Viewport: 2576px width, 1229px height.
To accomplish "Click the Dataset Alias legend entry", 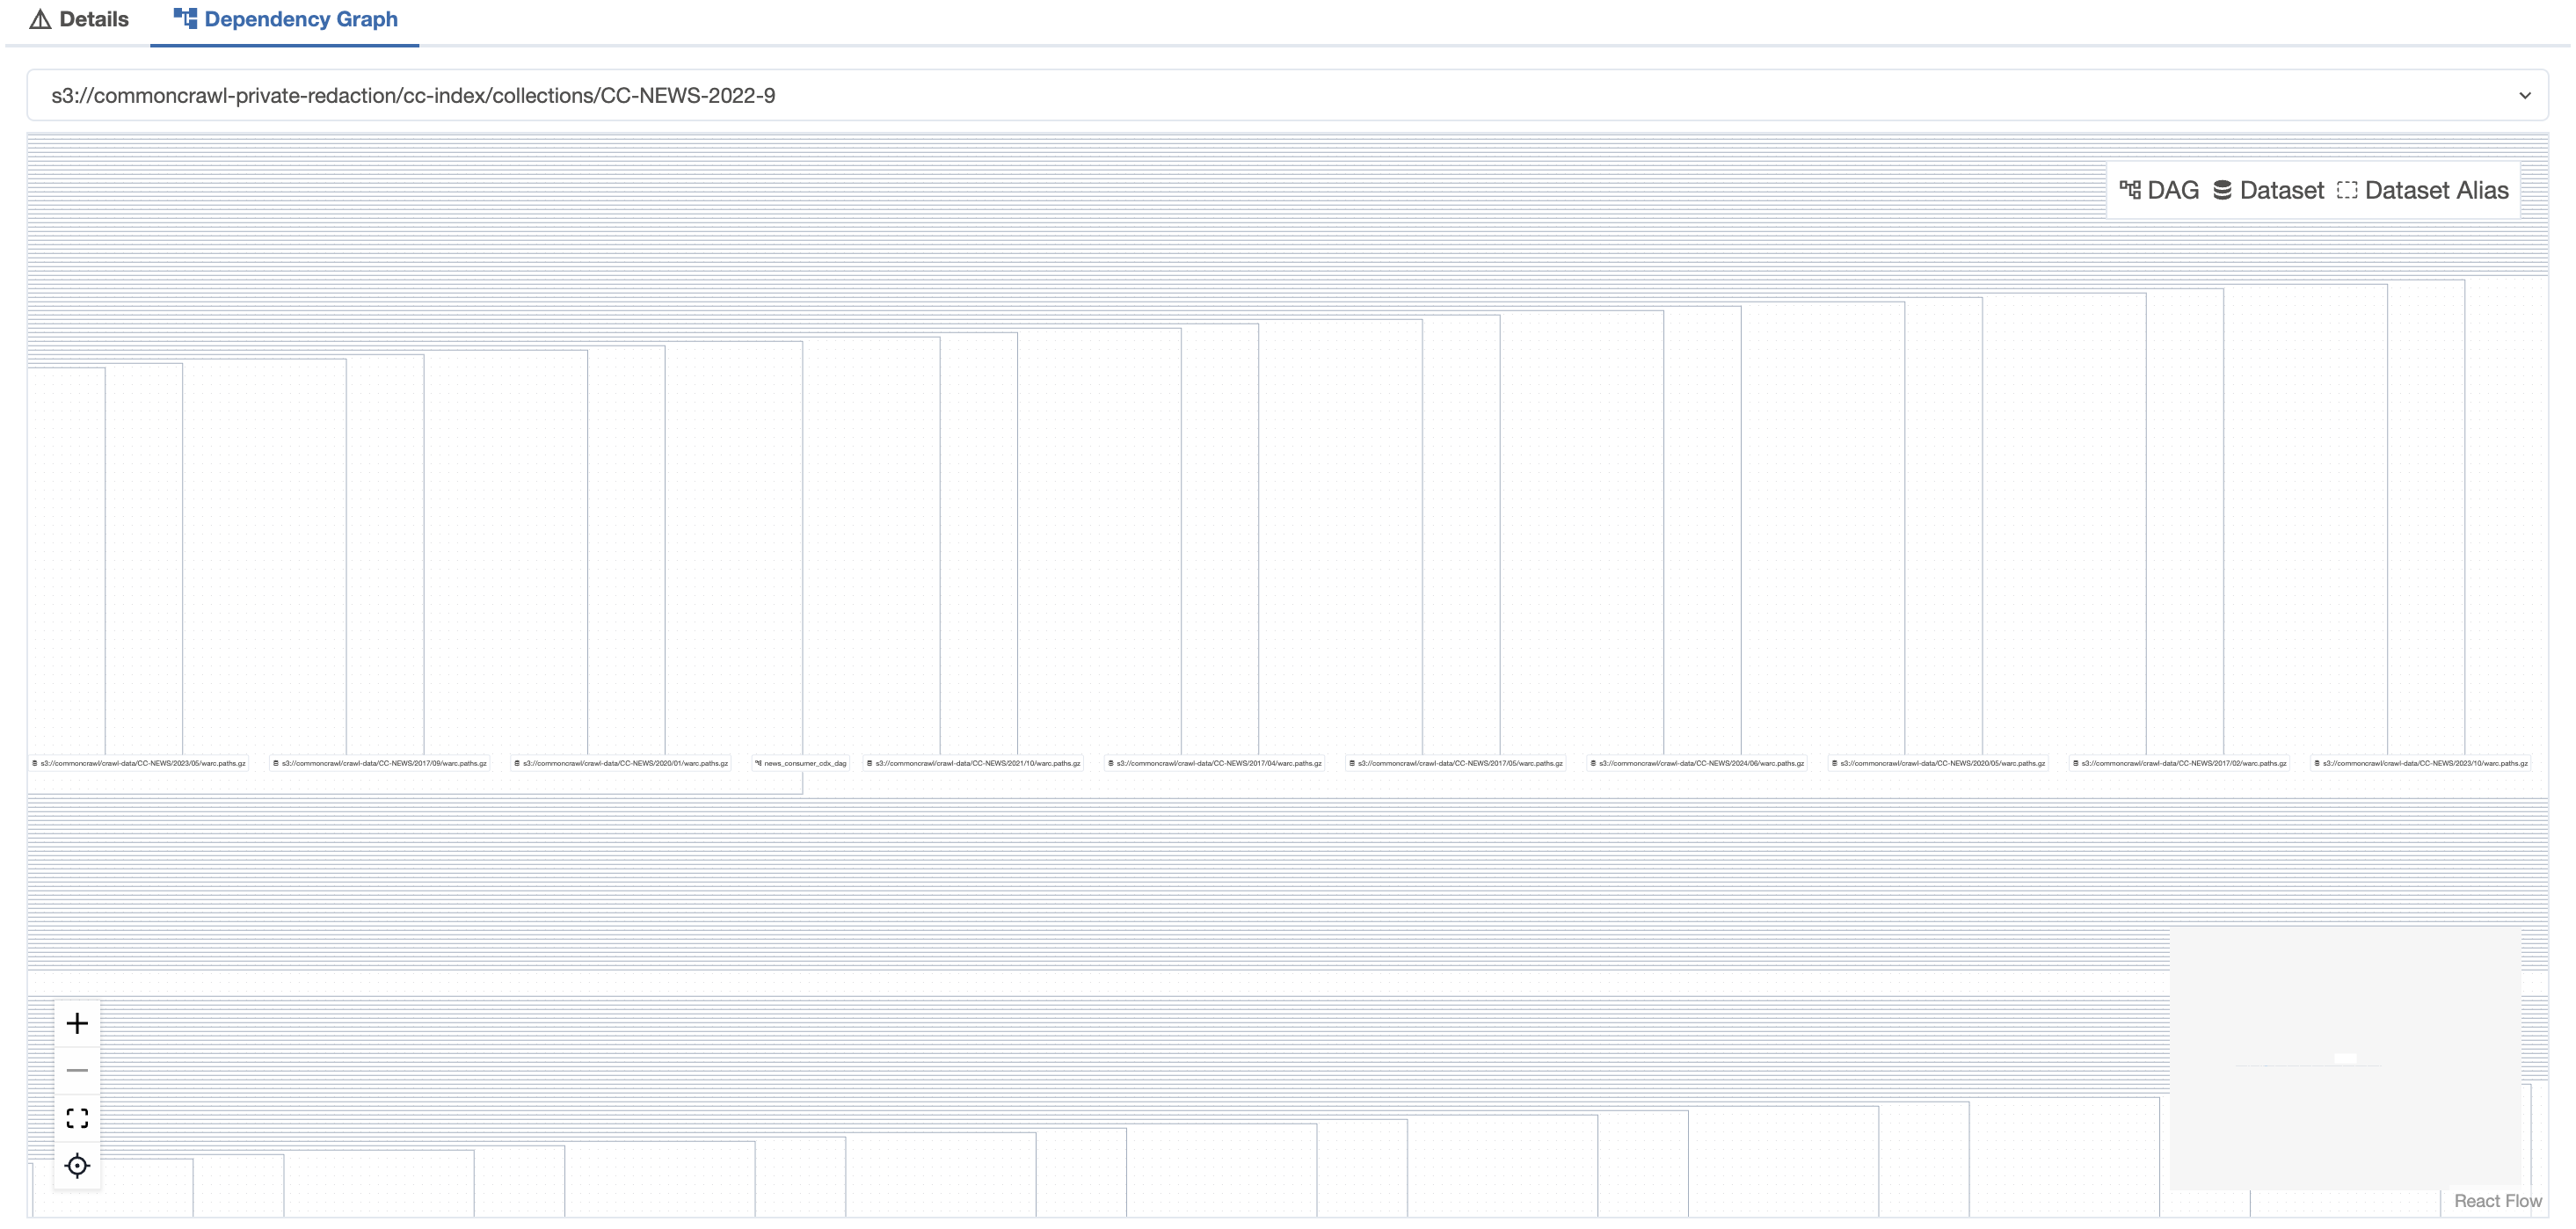I will pos(2423,190).
